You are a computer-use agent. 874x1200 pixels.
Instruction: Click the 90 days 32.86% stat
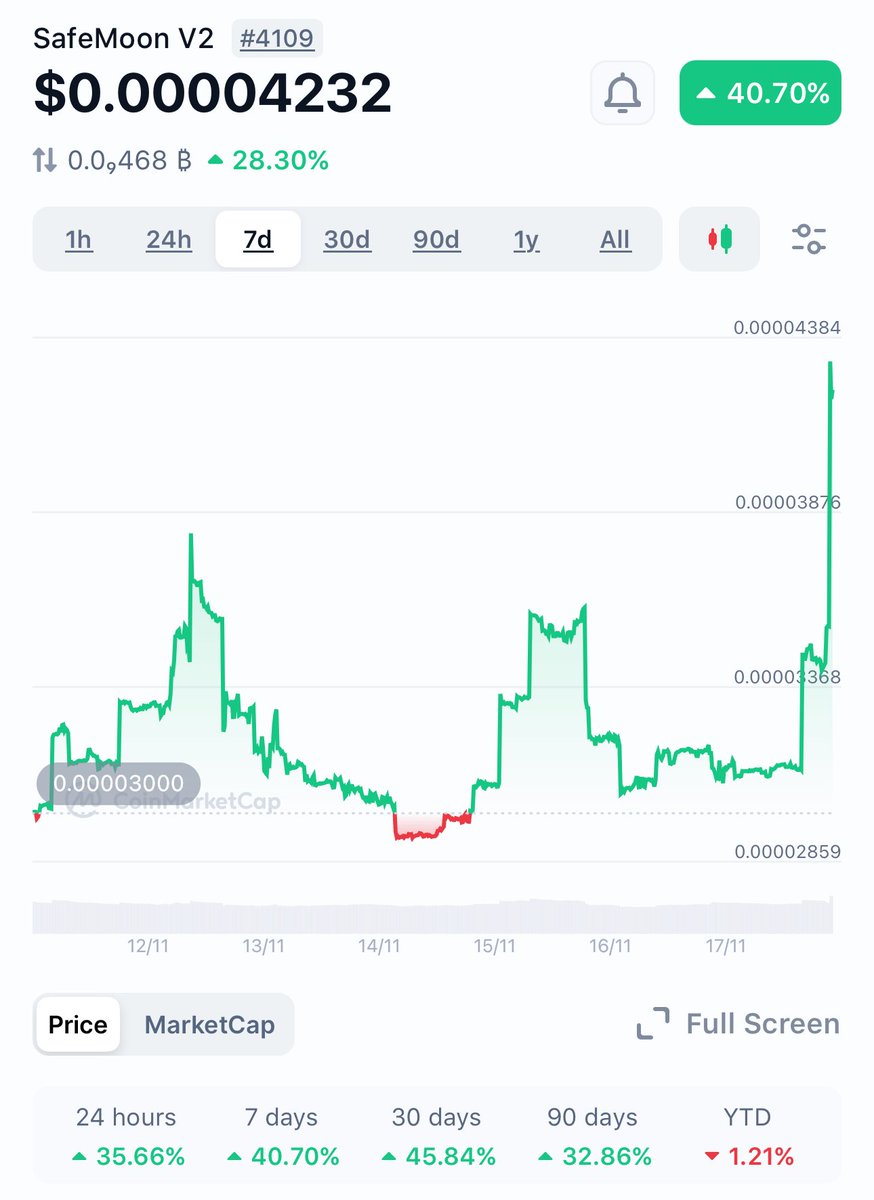tap(593, 1137)
